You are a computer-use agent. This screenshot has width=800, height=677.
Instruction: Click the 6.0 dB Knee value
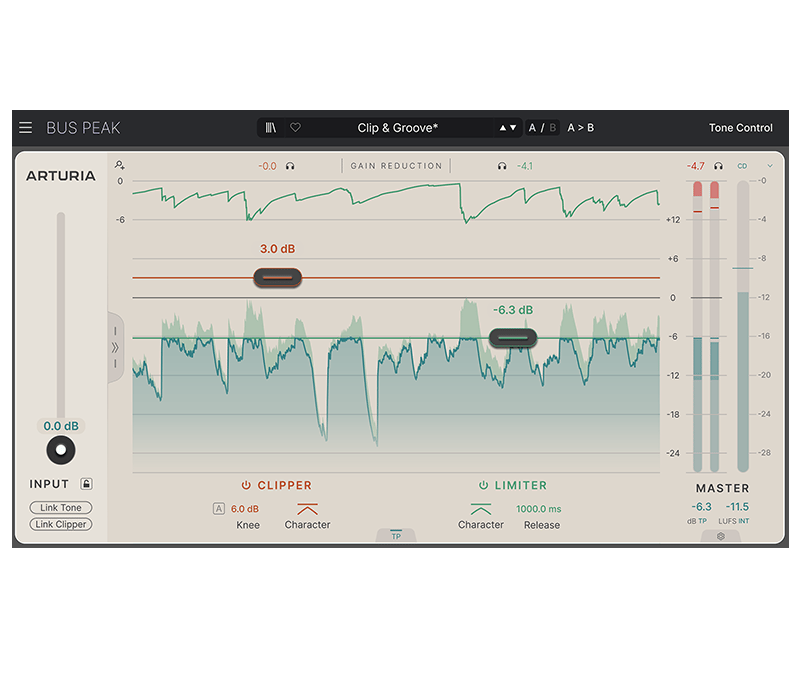click(245, 509)
